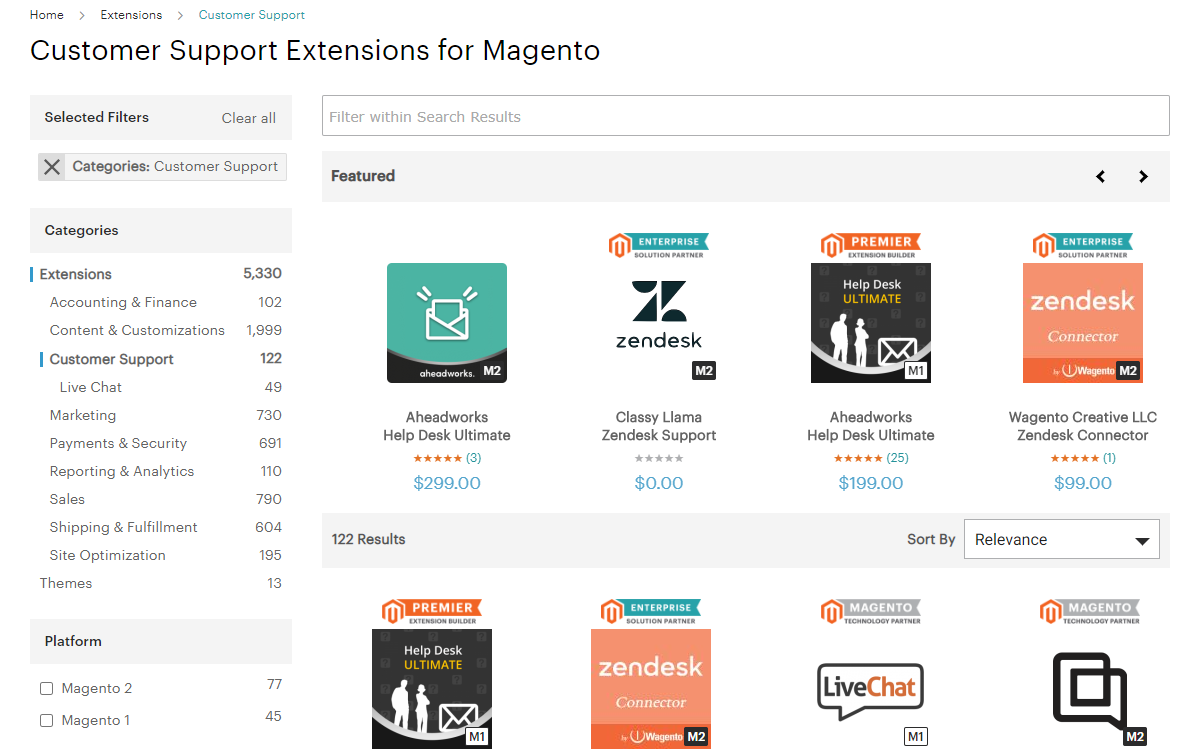Click the Categories filter heading
Image resolution: width=1197 pixels, height=754 pixels.
point(81,230)
